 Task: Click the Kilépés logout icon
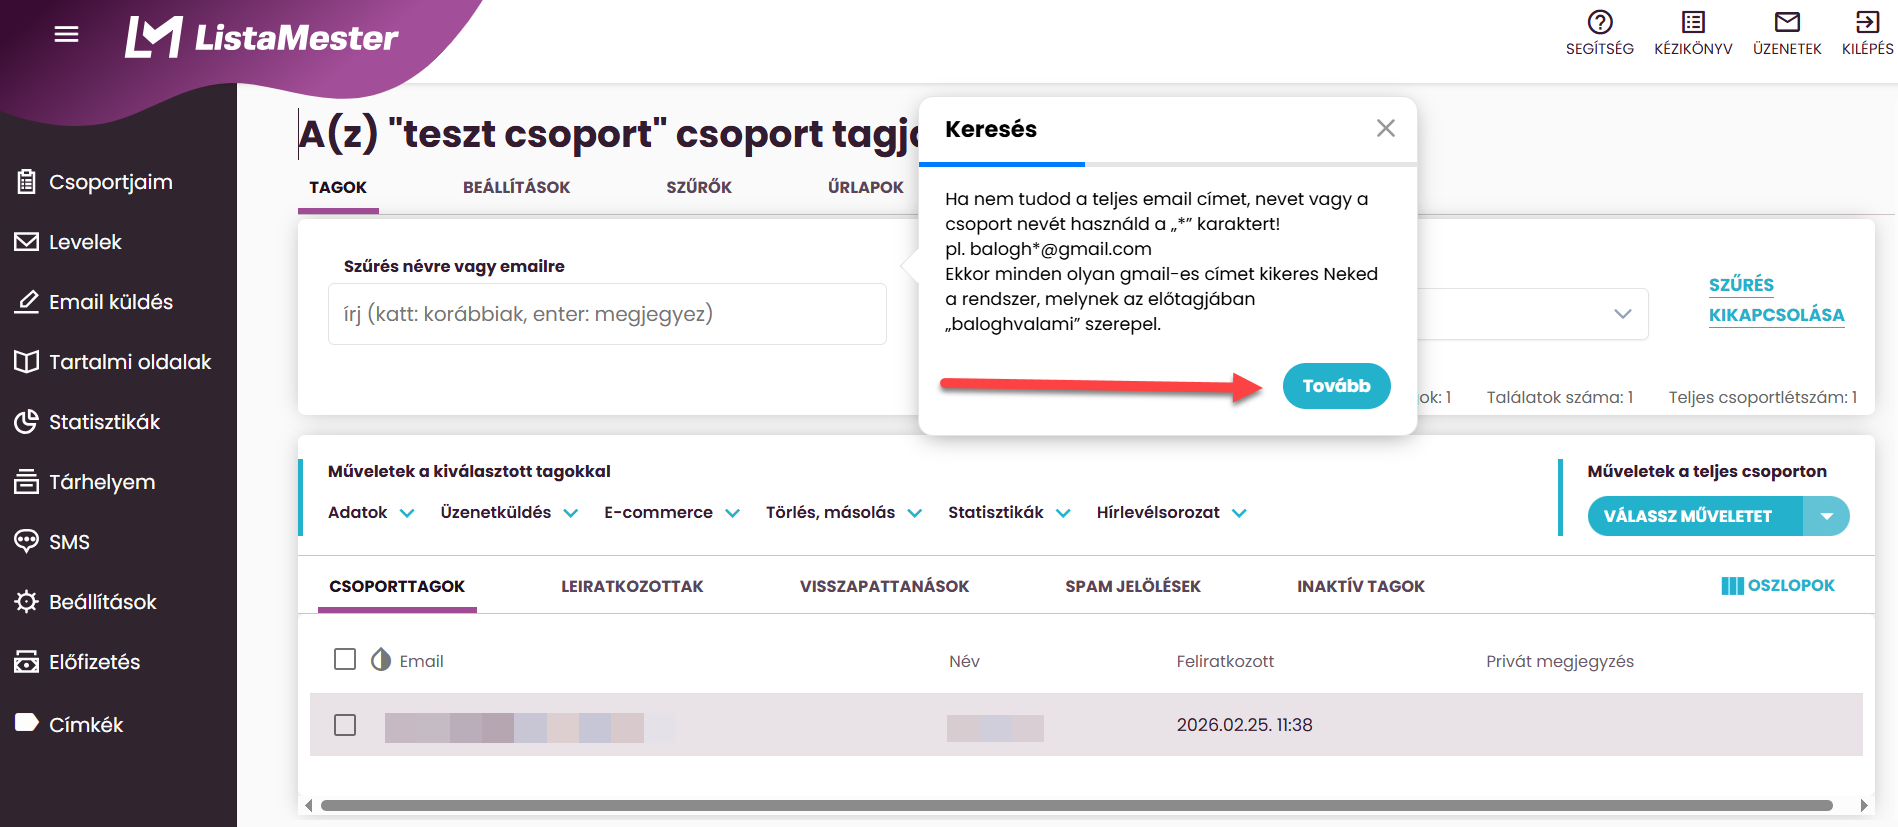1867,33
